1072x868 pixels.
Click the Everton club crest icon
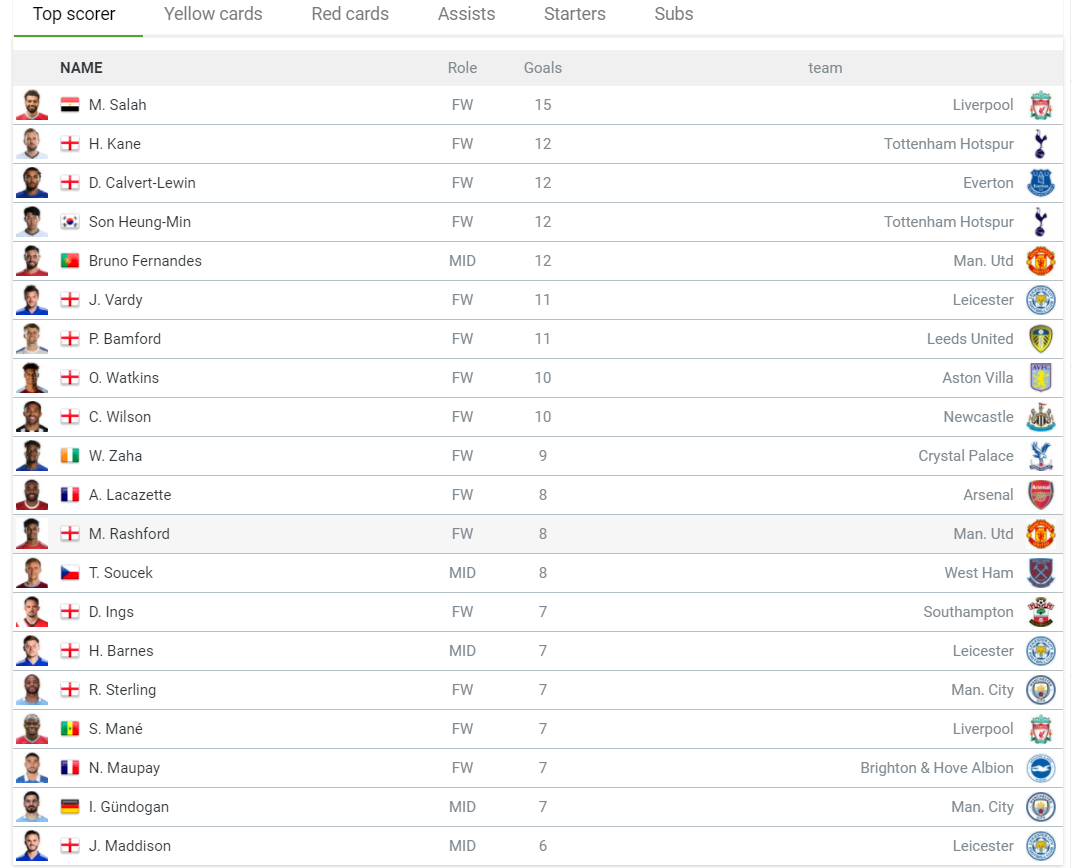1041,183
